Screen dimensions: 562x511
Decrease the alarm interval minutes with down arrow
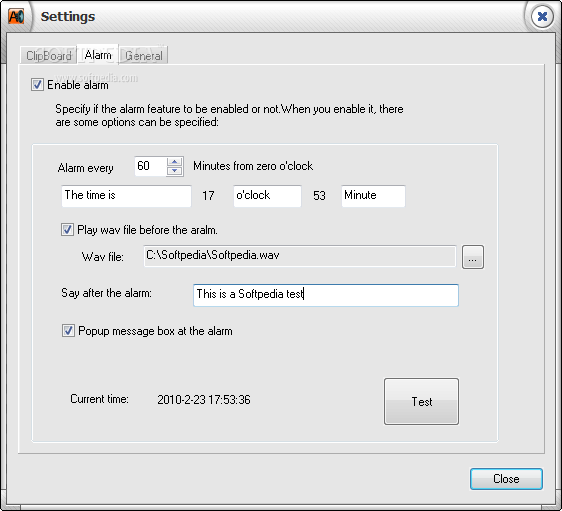click(175, 171)
